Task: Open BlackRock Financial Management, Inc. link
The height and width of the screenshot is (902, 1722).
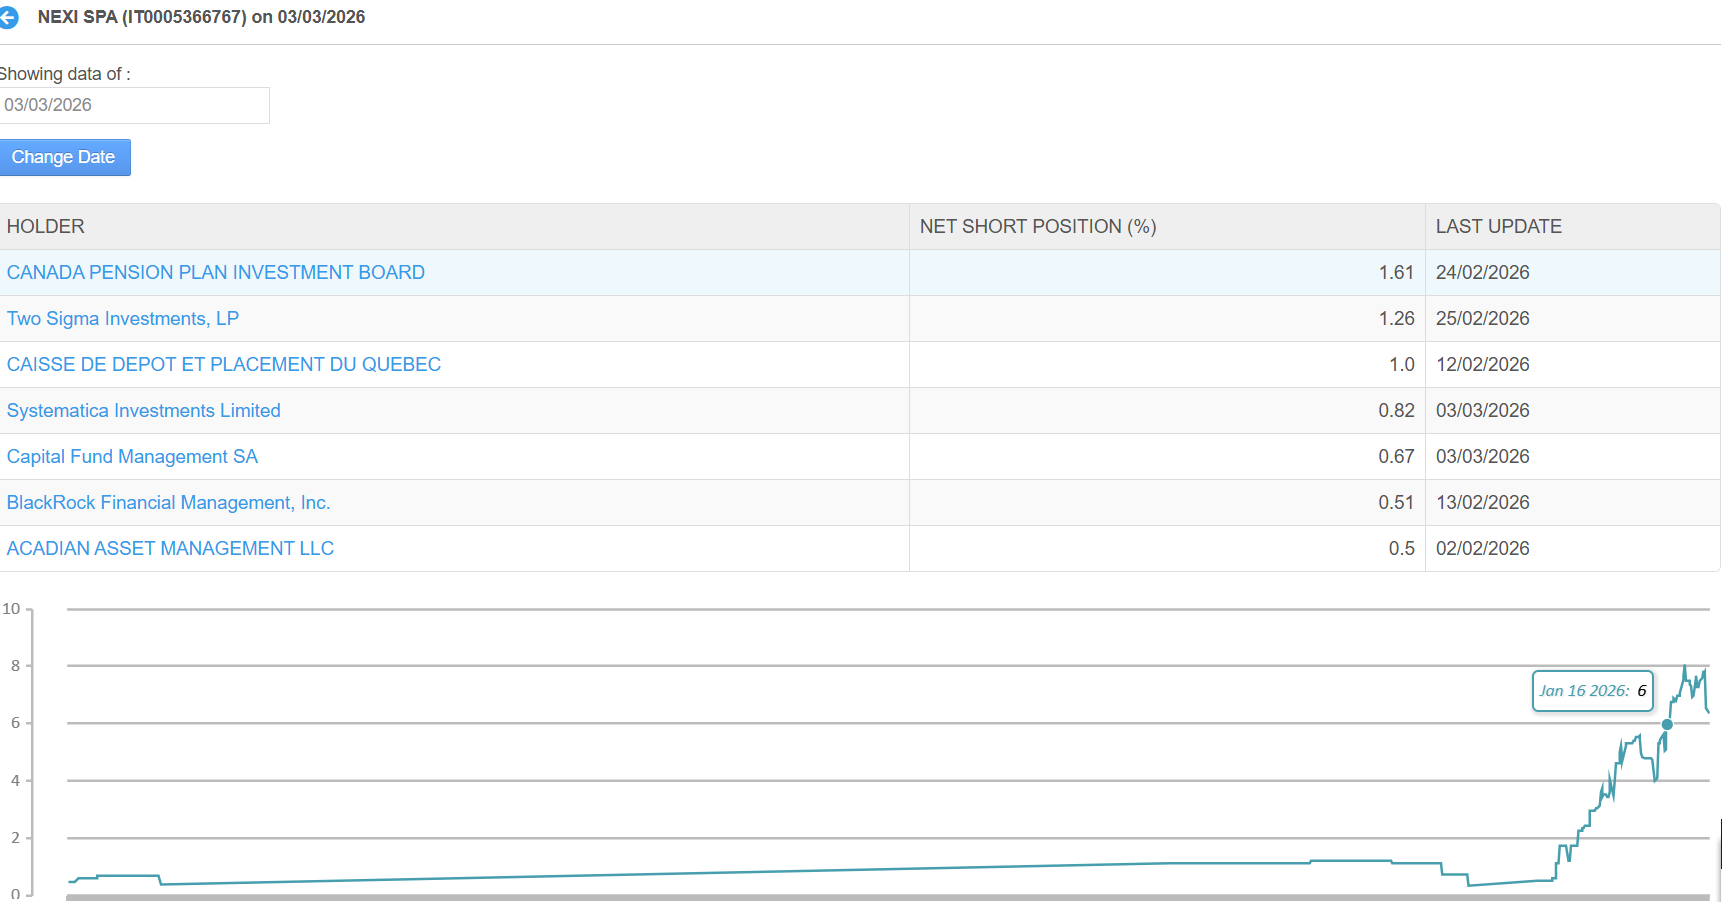Action: [168, 503]
